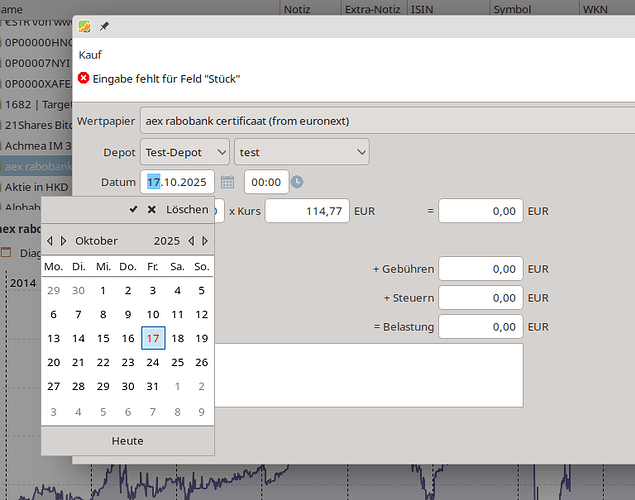
Task: Open the Test-Depot dropdown
Action: coord(185,153)
